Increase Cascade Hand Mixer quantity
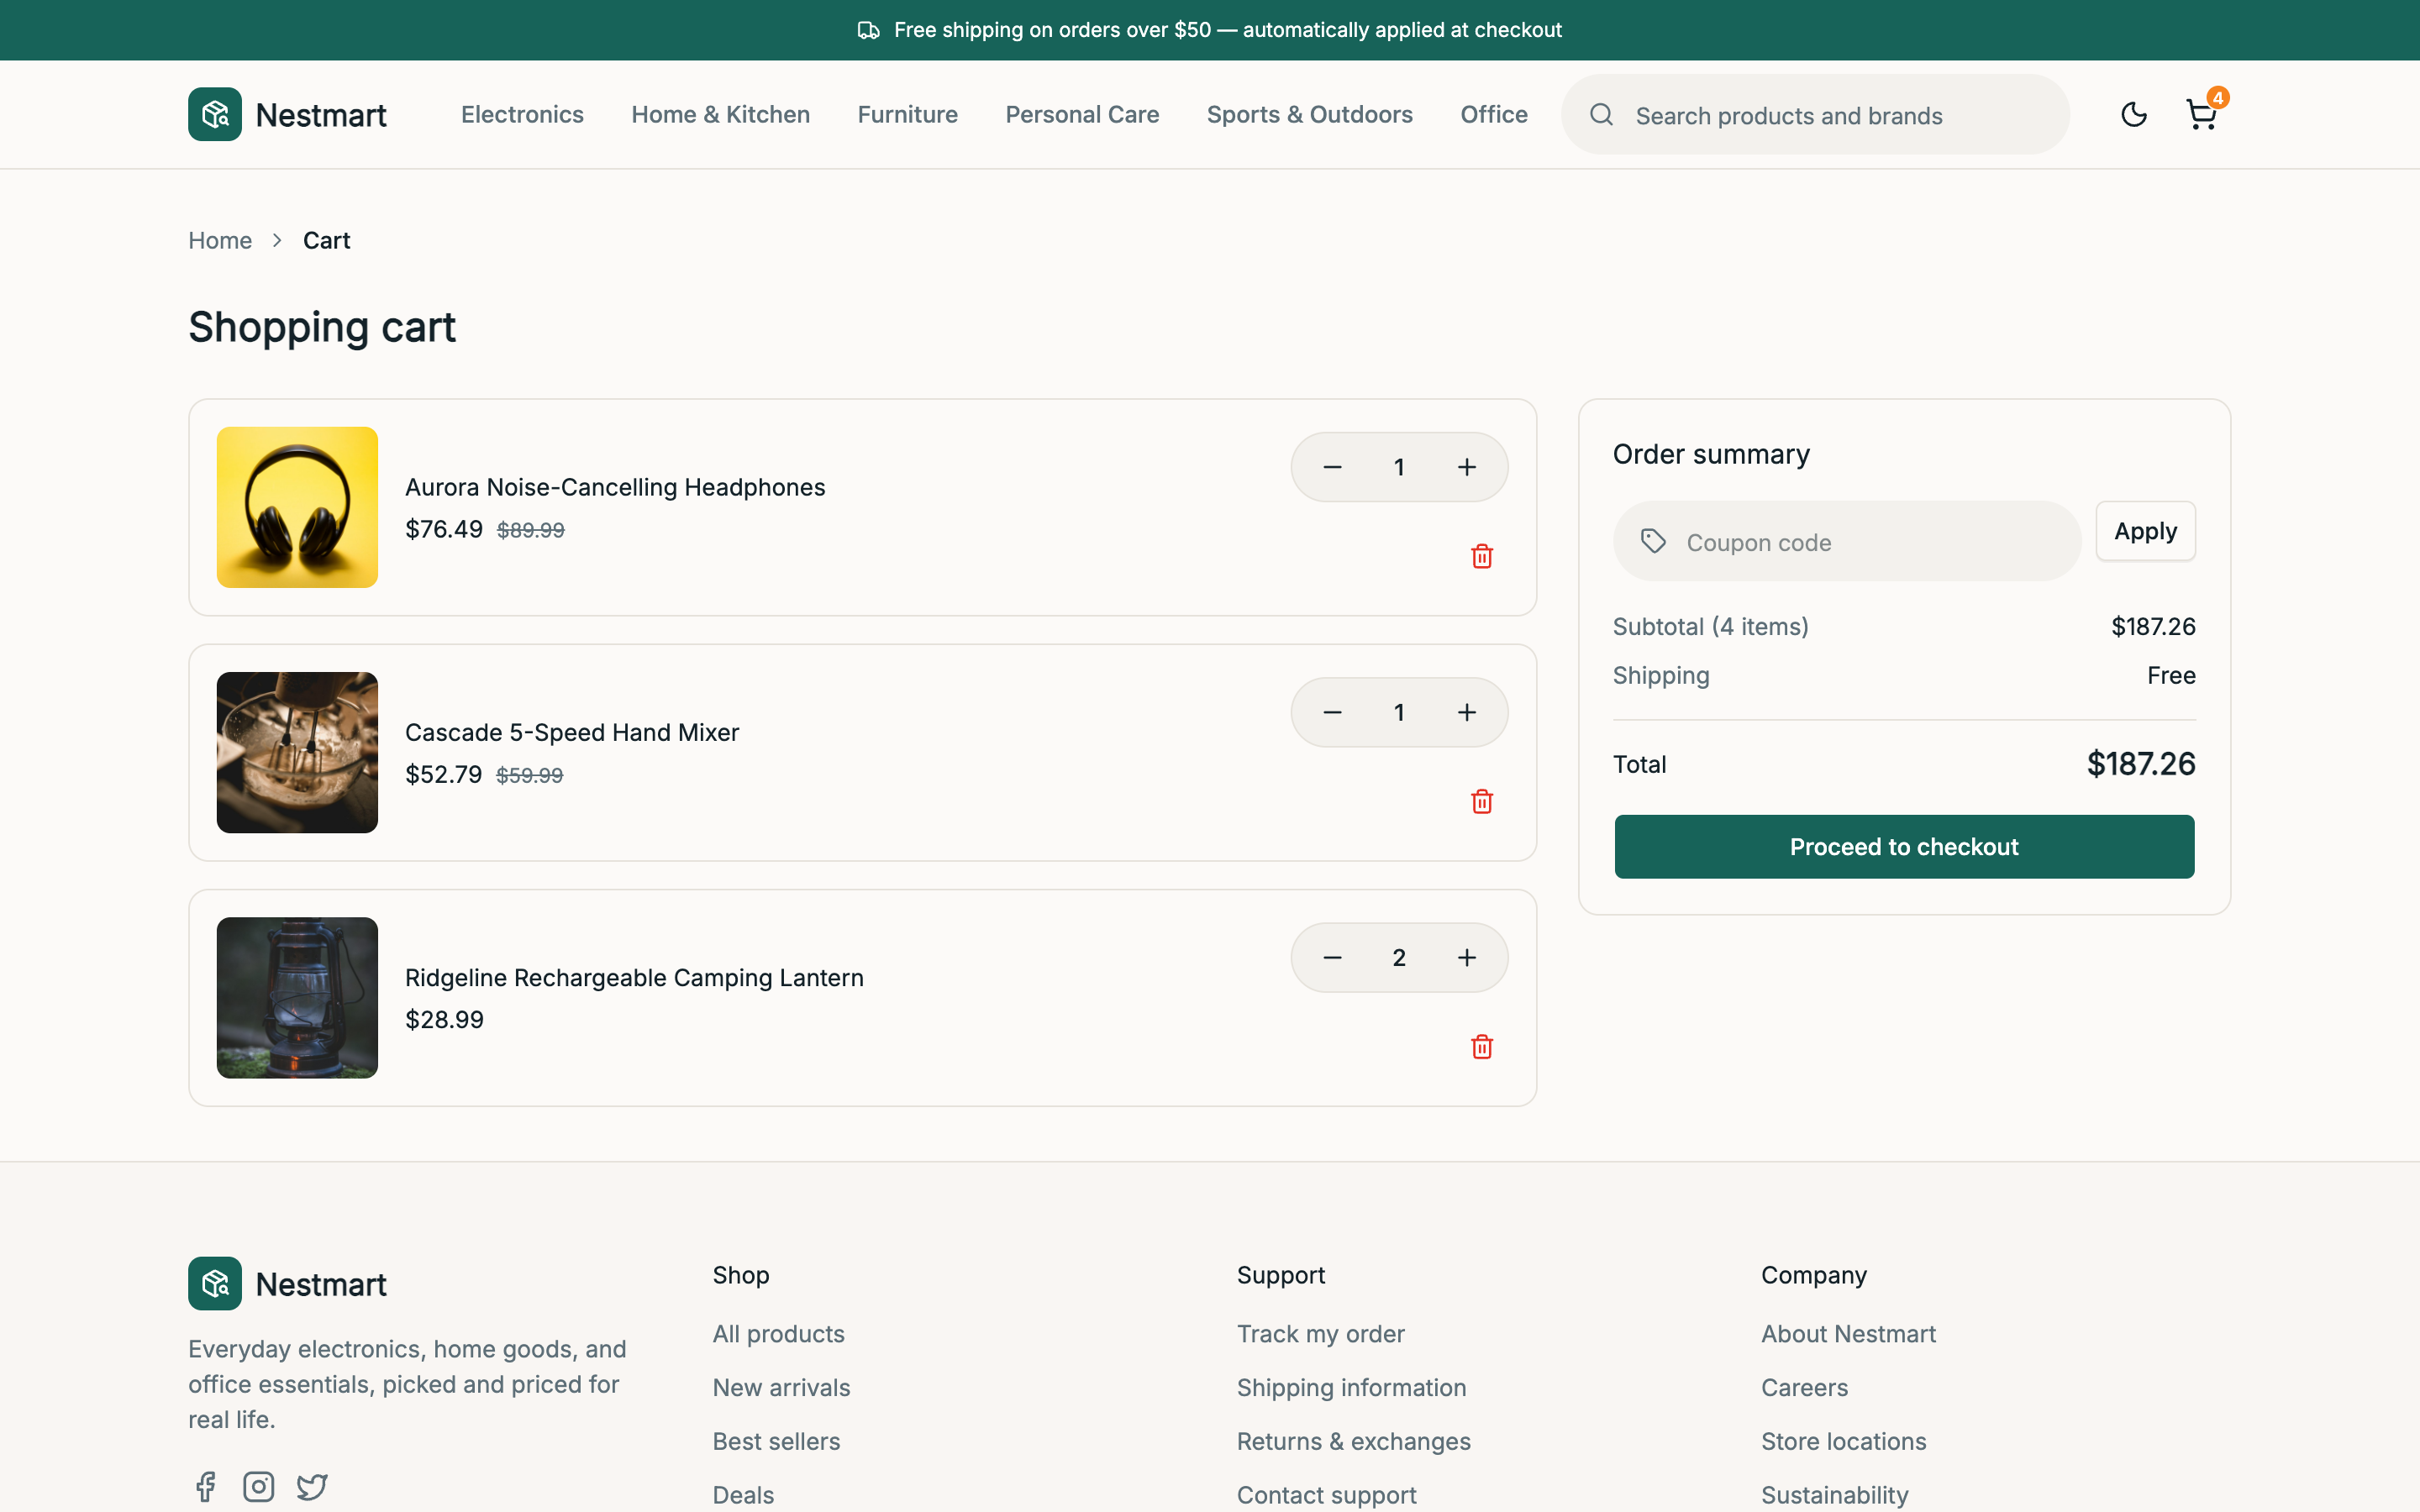Viewport: 2420px width, 1512px height. coord(1466,712)
